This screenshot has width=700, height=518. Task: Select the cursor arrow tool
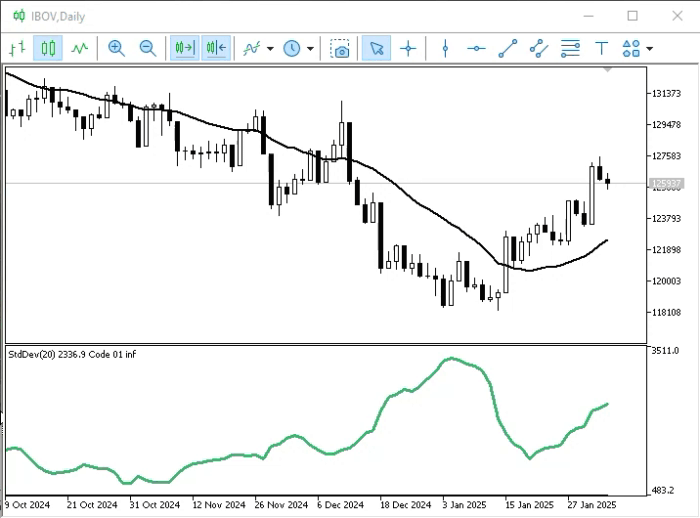376,48
